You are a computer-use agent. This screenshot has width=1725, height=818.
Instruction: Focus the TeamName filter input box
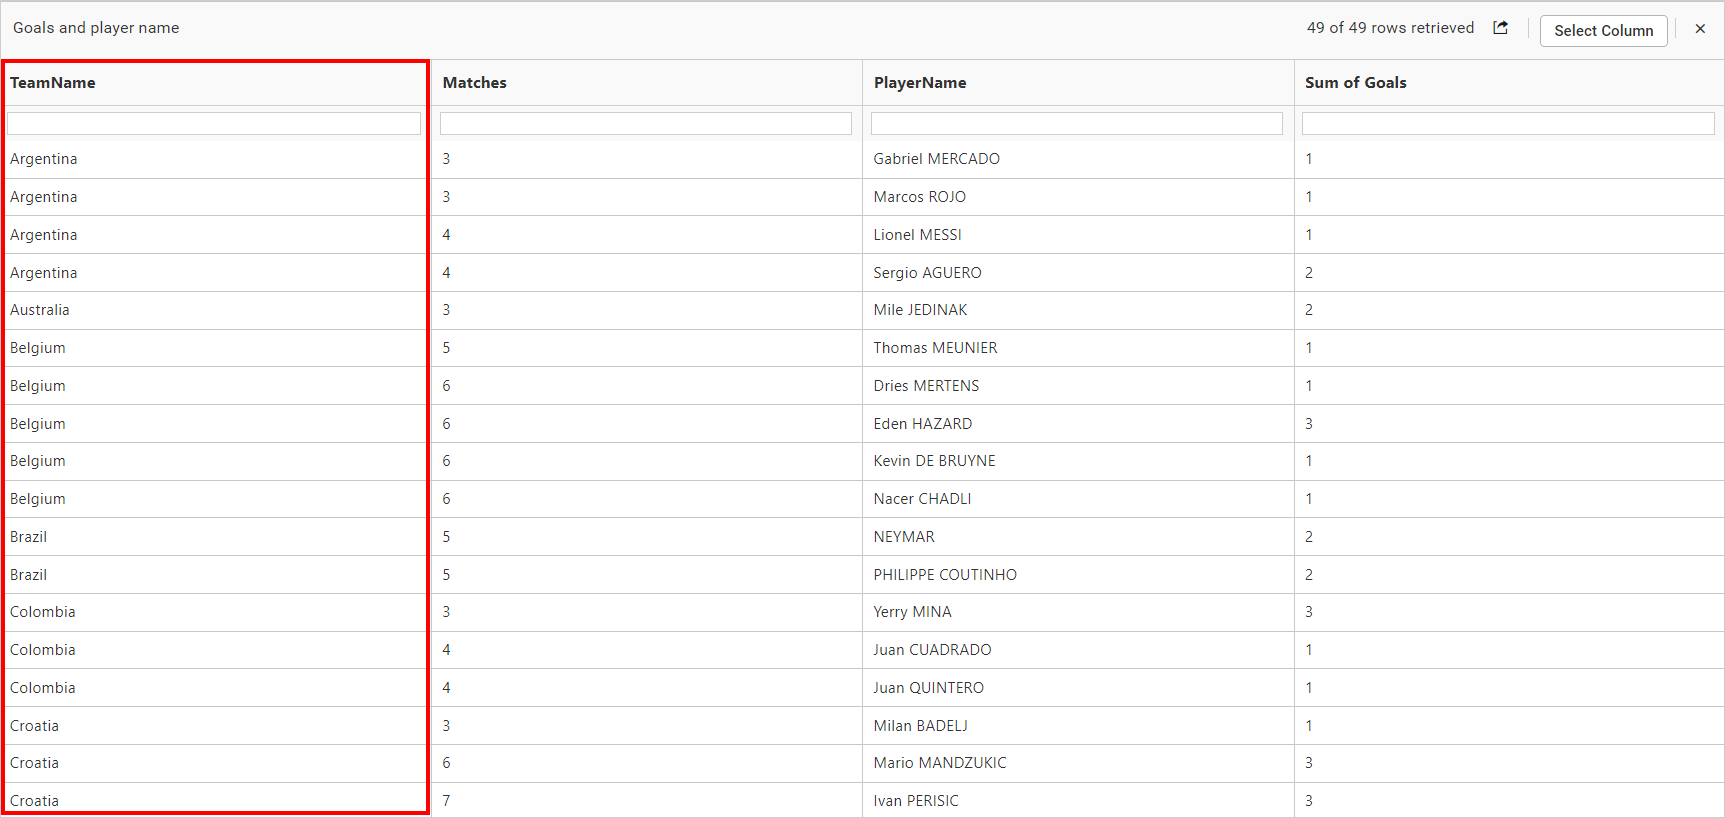pos(214,123)
